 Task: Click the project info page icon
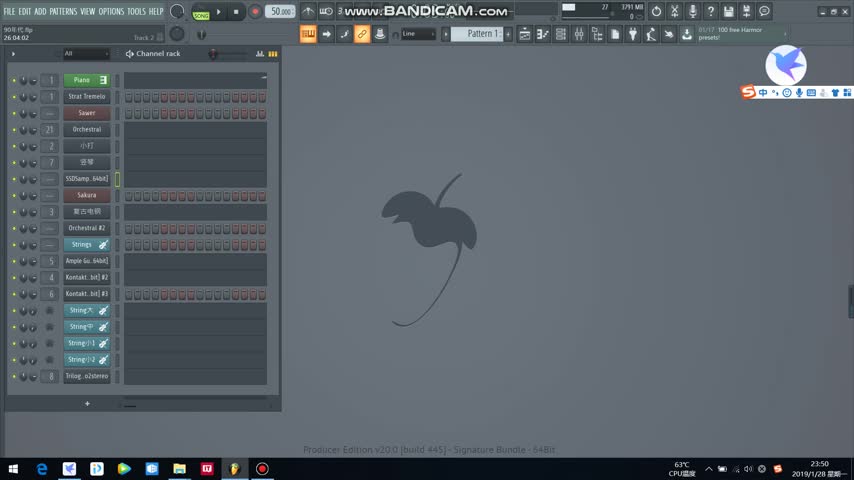click(x=615, y=34)
